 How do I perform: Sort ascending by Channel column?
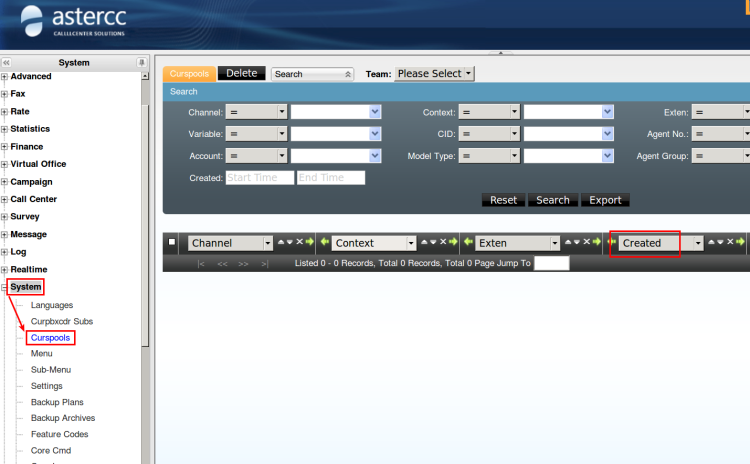click(280, 243)
